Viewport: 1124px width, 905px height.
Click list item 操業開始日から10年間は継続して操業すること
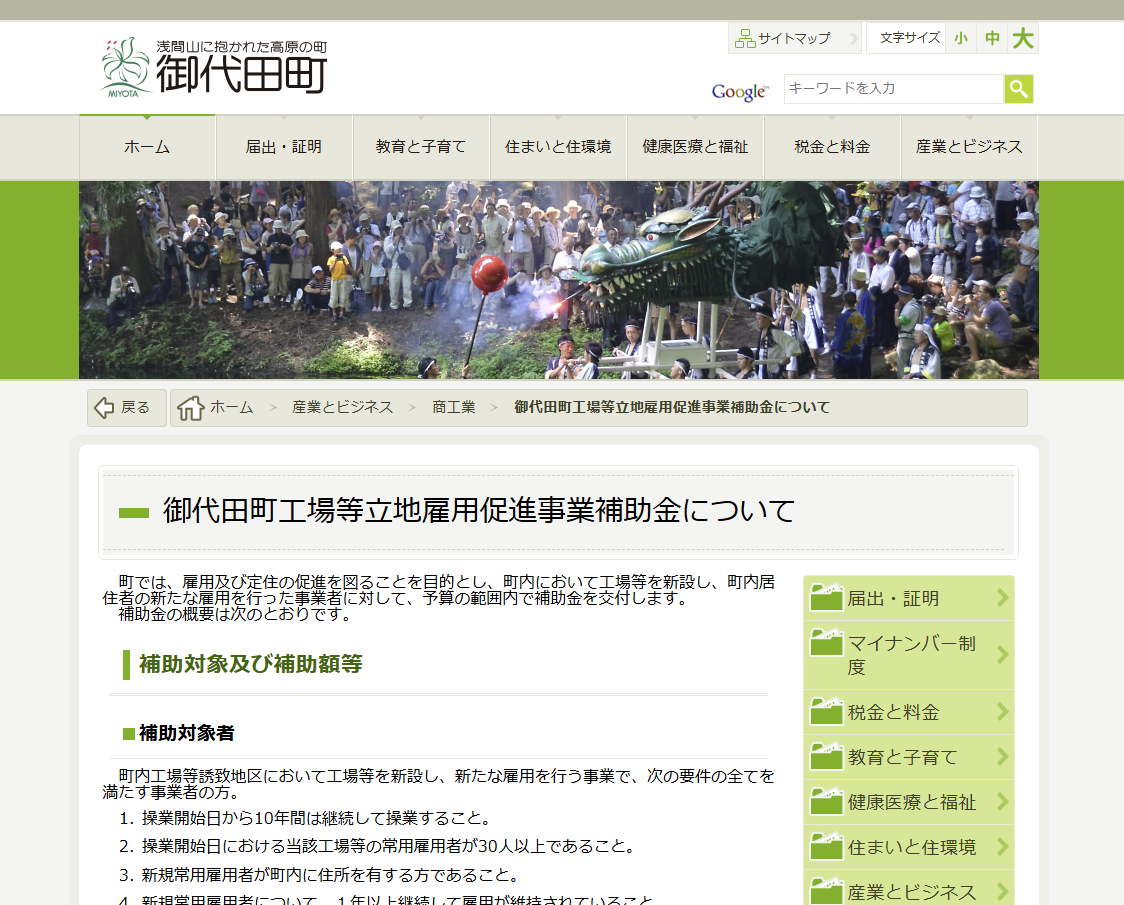(316, 818)
